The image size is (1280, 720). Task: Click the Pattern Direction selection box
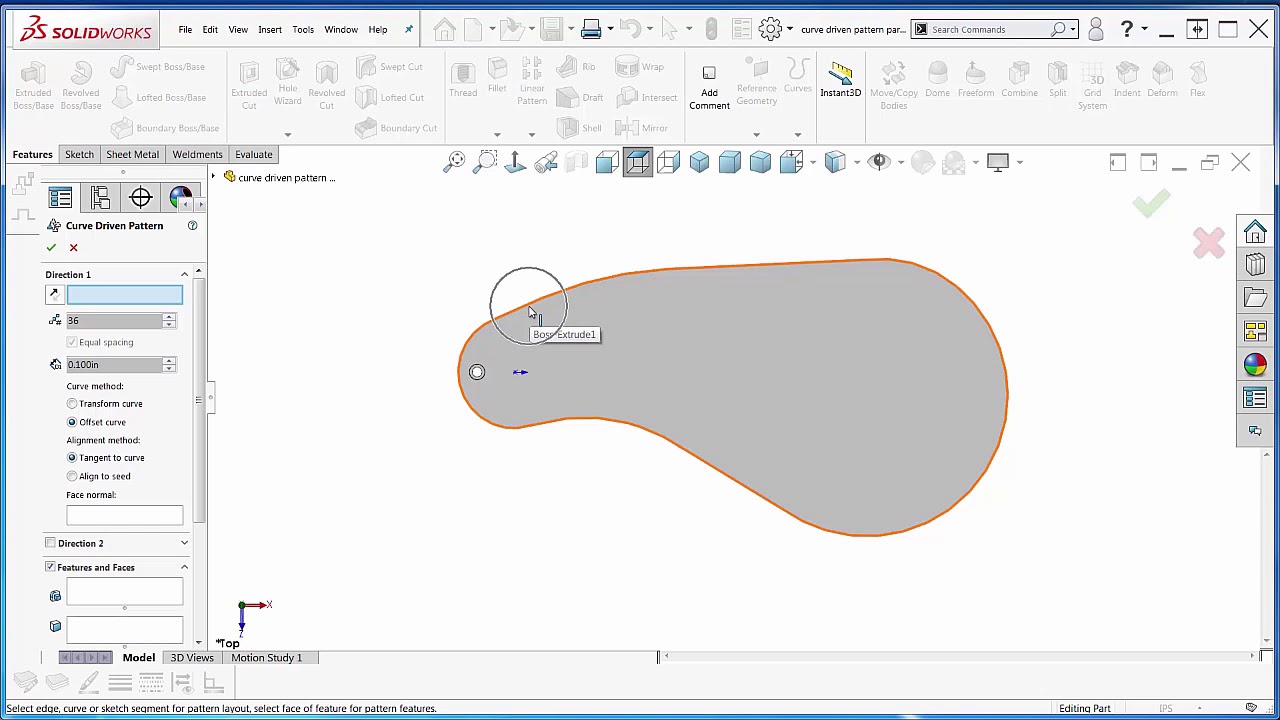click(x=125, y=294)
